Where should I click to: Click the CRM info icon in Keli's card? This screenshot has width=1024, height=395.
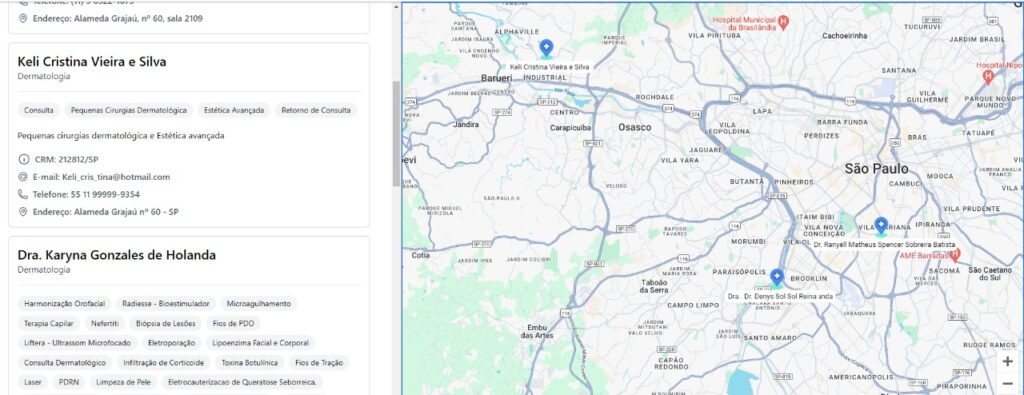(x=24, y=159)
